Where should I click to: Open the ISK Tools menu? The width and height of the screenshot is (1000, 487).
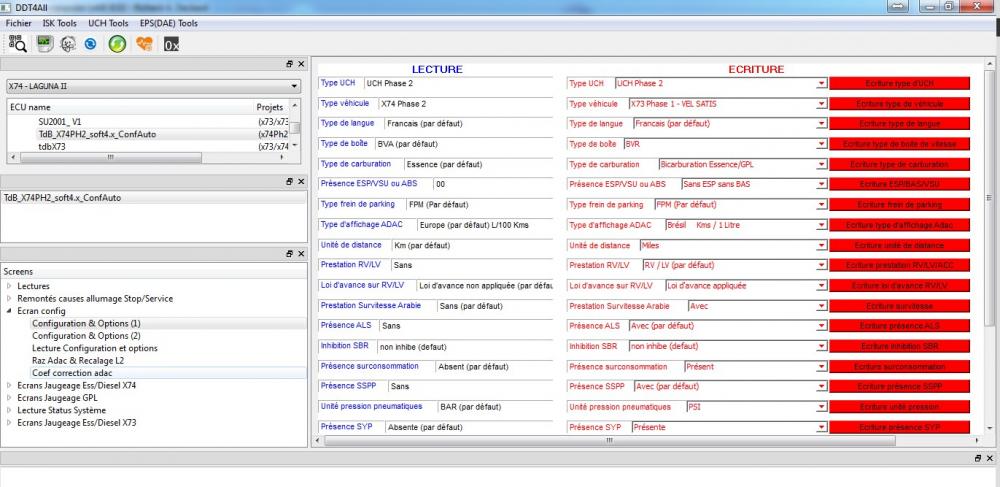pyautogui.click(x=59, y=23)
